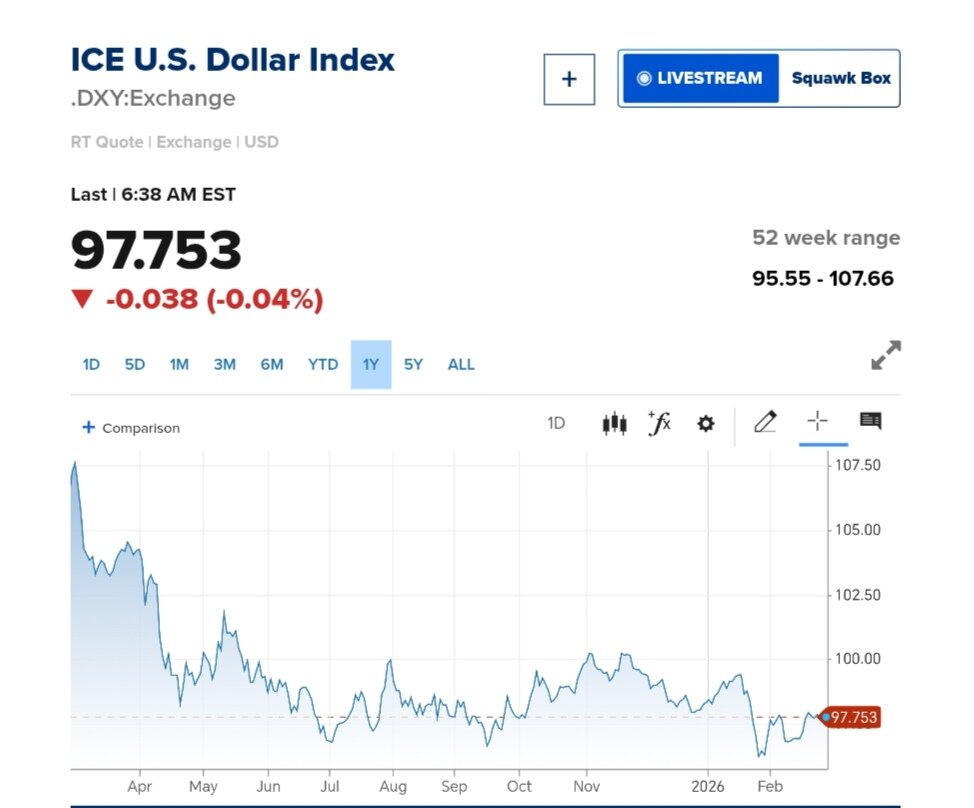Open chart settings gear
974x808 pixels.
click(706, 423)
